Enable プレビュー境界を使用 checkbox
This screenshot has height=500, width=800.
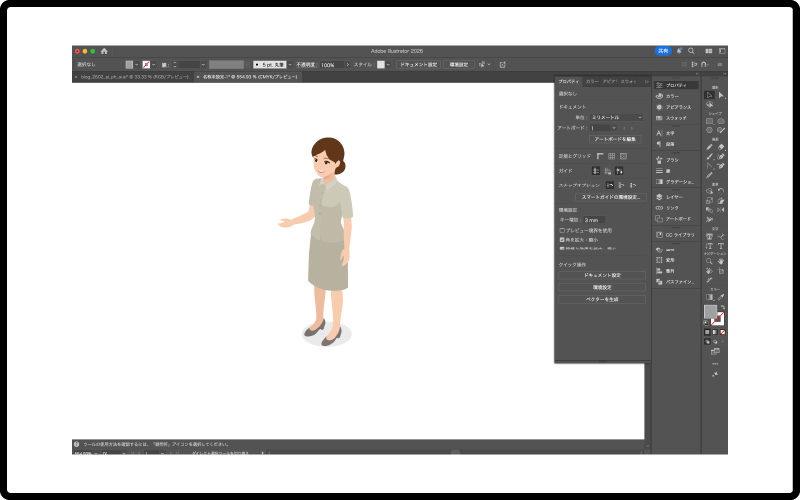[x=562, y=230]
